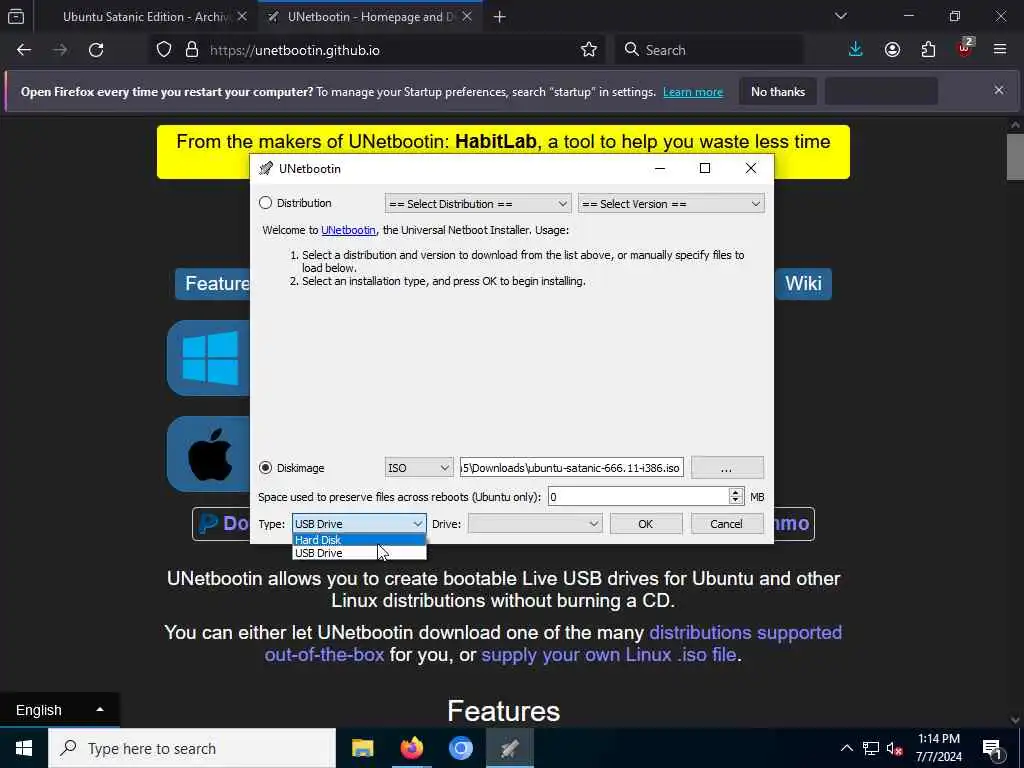The width and height of the screenshot is (1024, 768).
Task: Click the UNetbootin taskbar icon
Action: click(x=509, y=748)
